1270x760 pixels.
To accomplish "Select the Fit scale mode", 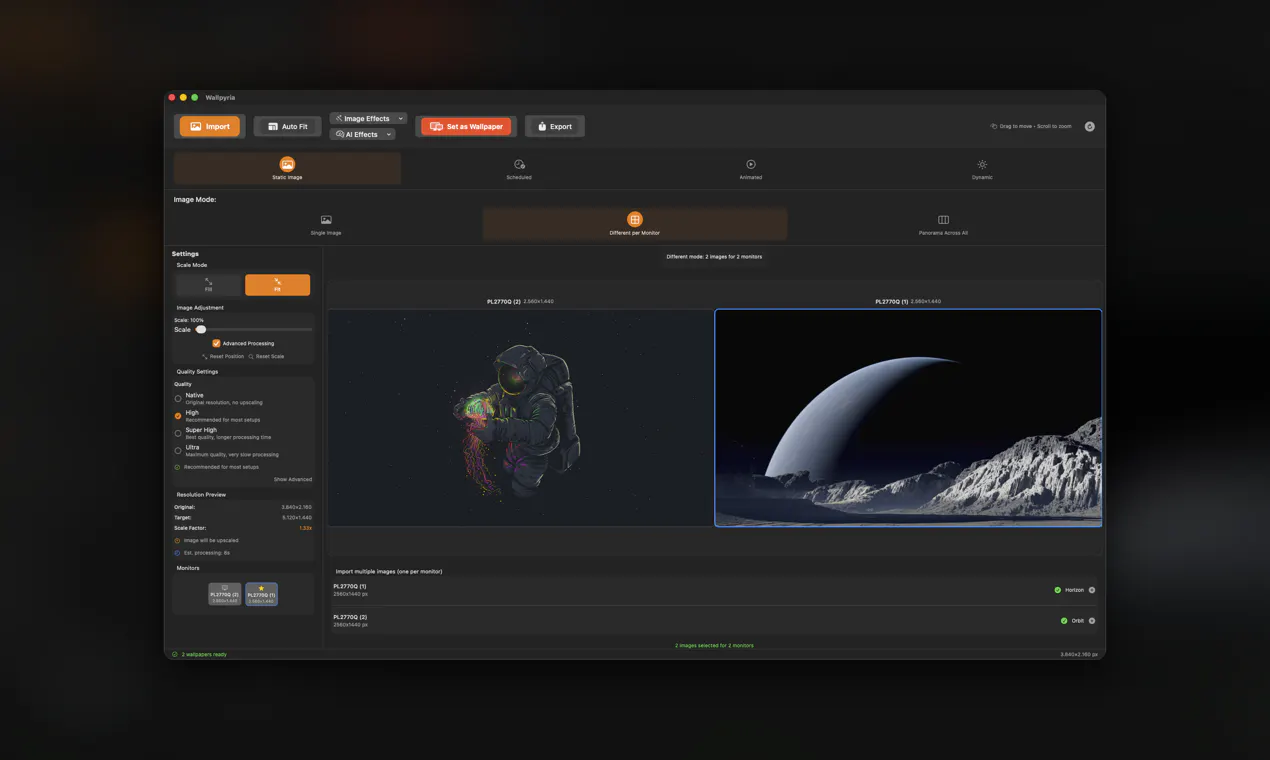I will click(277, 285).
